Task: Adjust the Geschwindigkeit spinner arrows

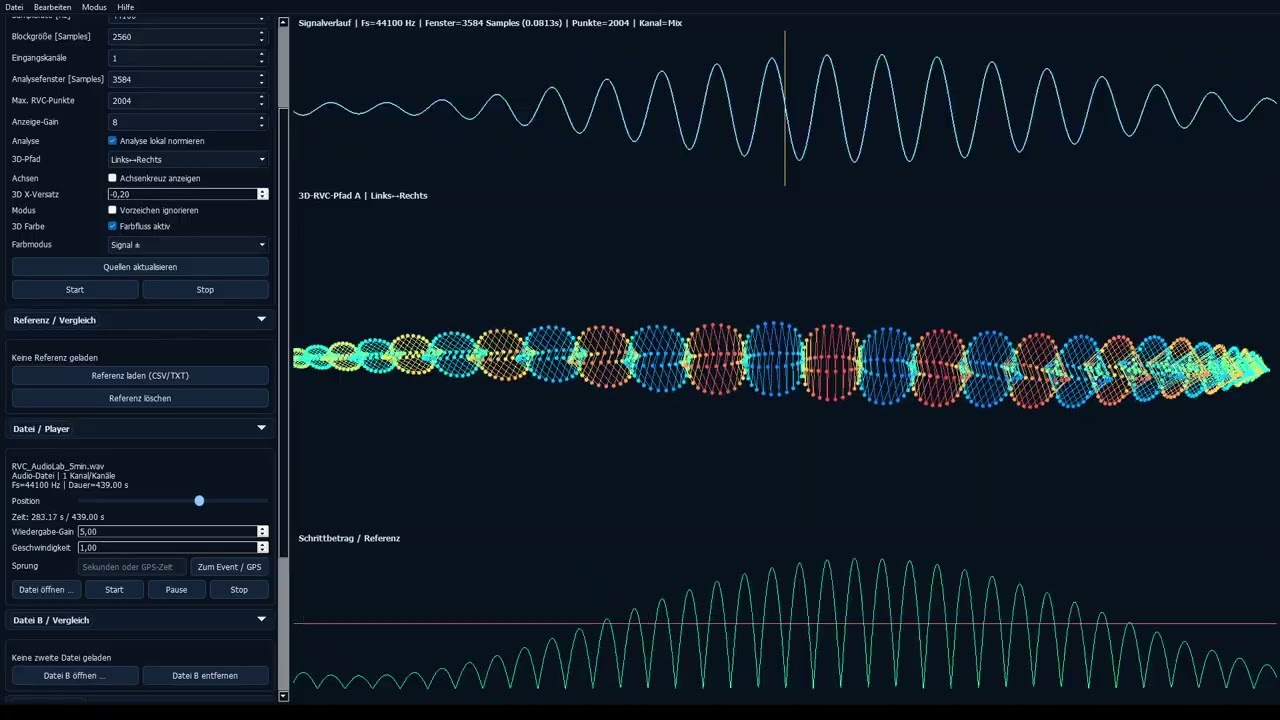Action: pos(263,547)
